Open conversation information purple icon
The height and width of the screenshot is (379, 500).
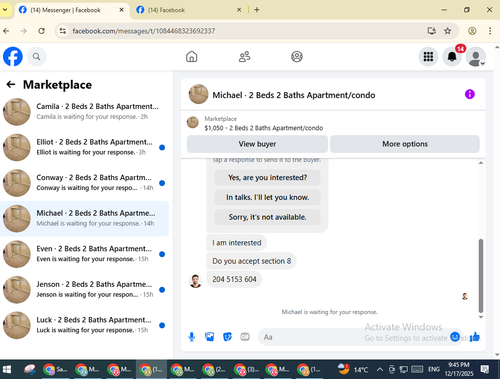tap(470, 94)
